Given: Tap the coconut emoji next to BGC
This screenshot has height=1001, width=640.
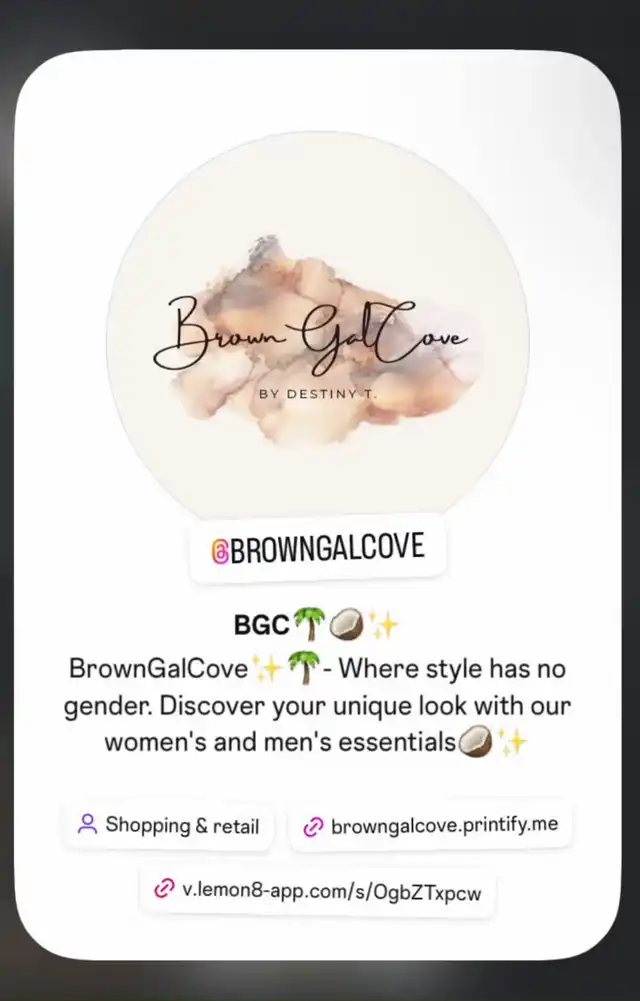Looking at the screenshot, I should pyautogui.click(x=346, y=624).
